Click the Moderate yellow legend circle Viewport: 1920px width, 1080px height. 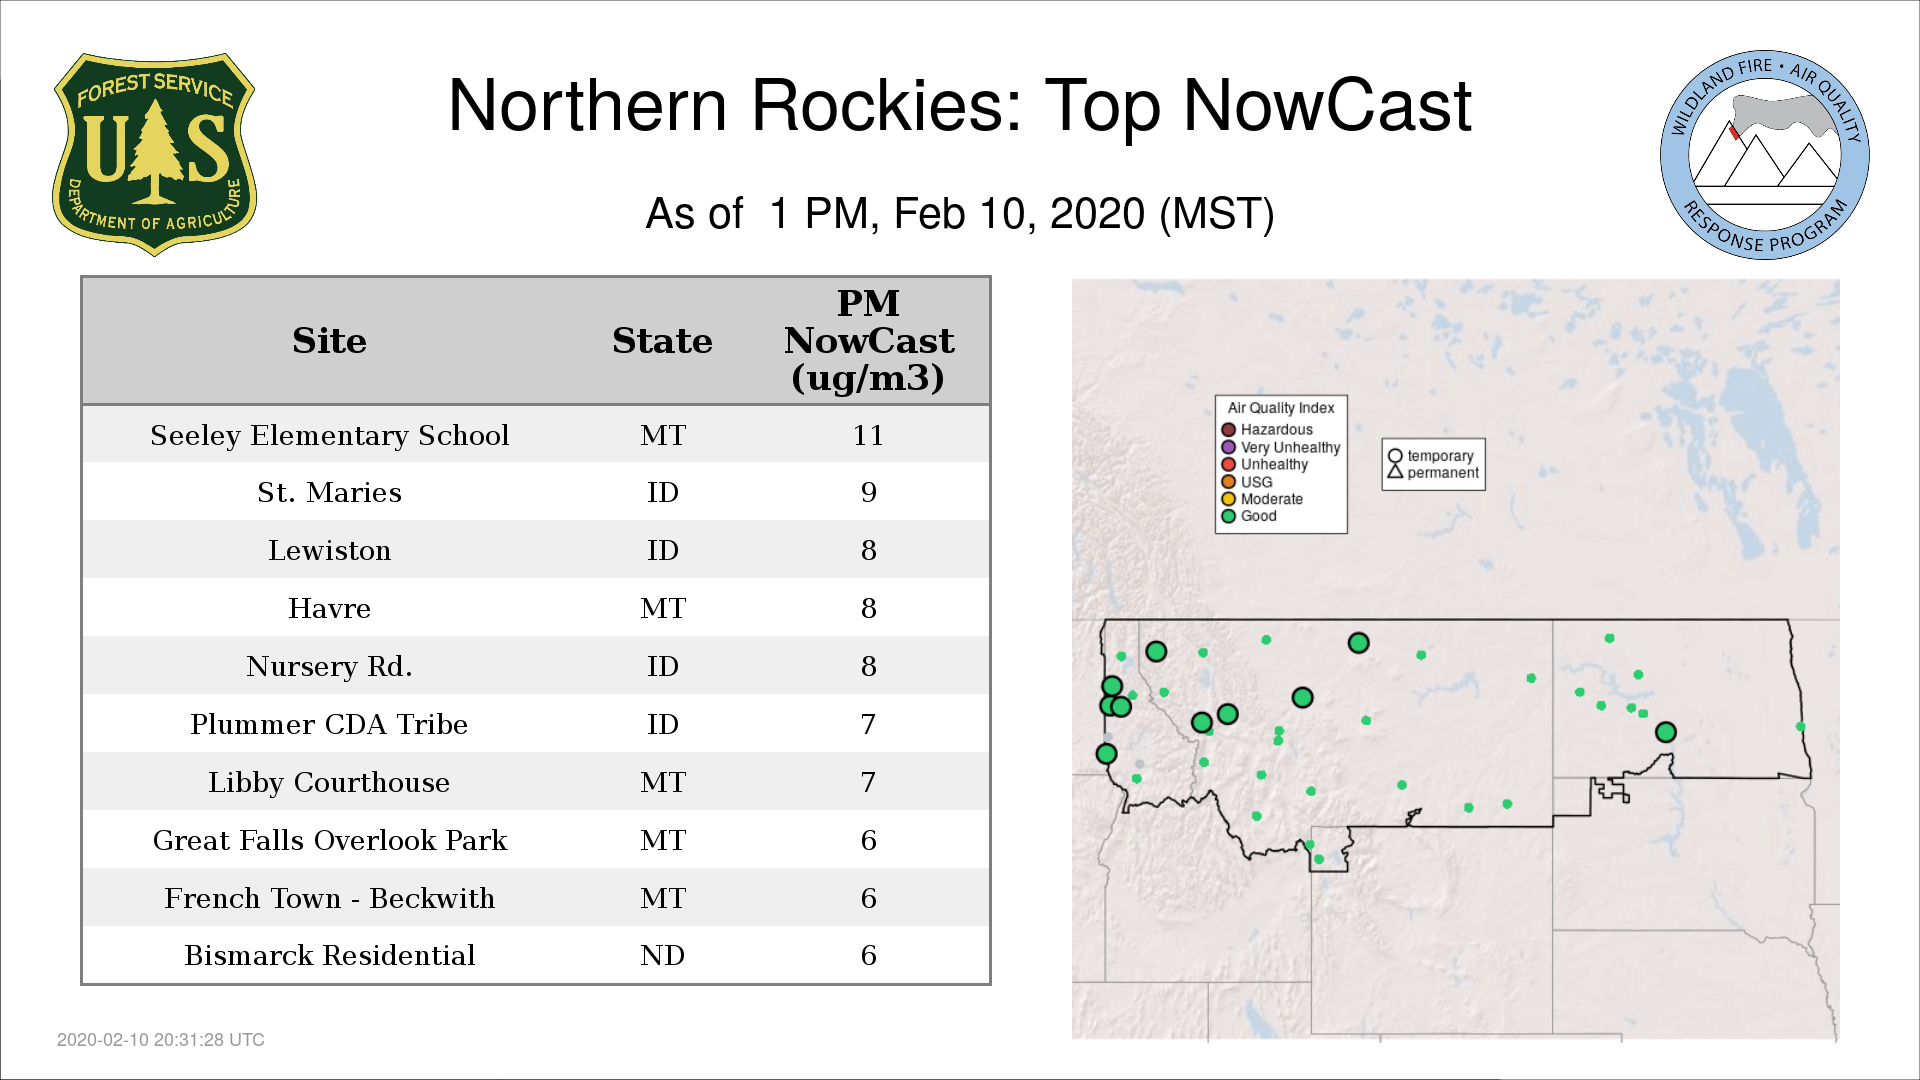1228,499
